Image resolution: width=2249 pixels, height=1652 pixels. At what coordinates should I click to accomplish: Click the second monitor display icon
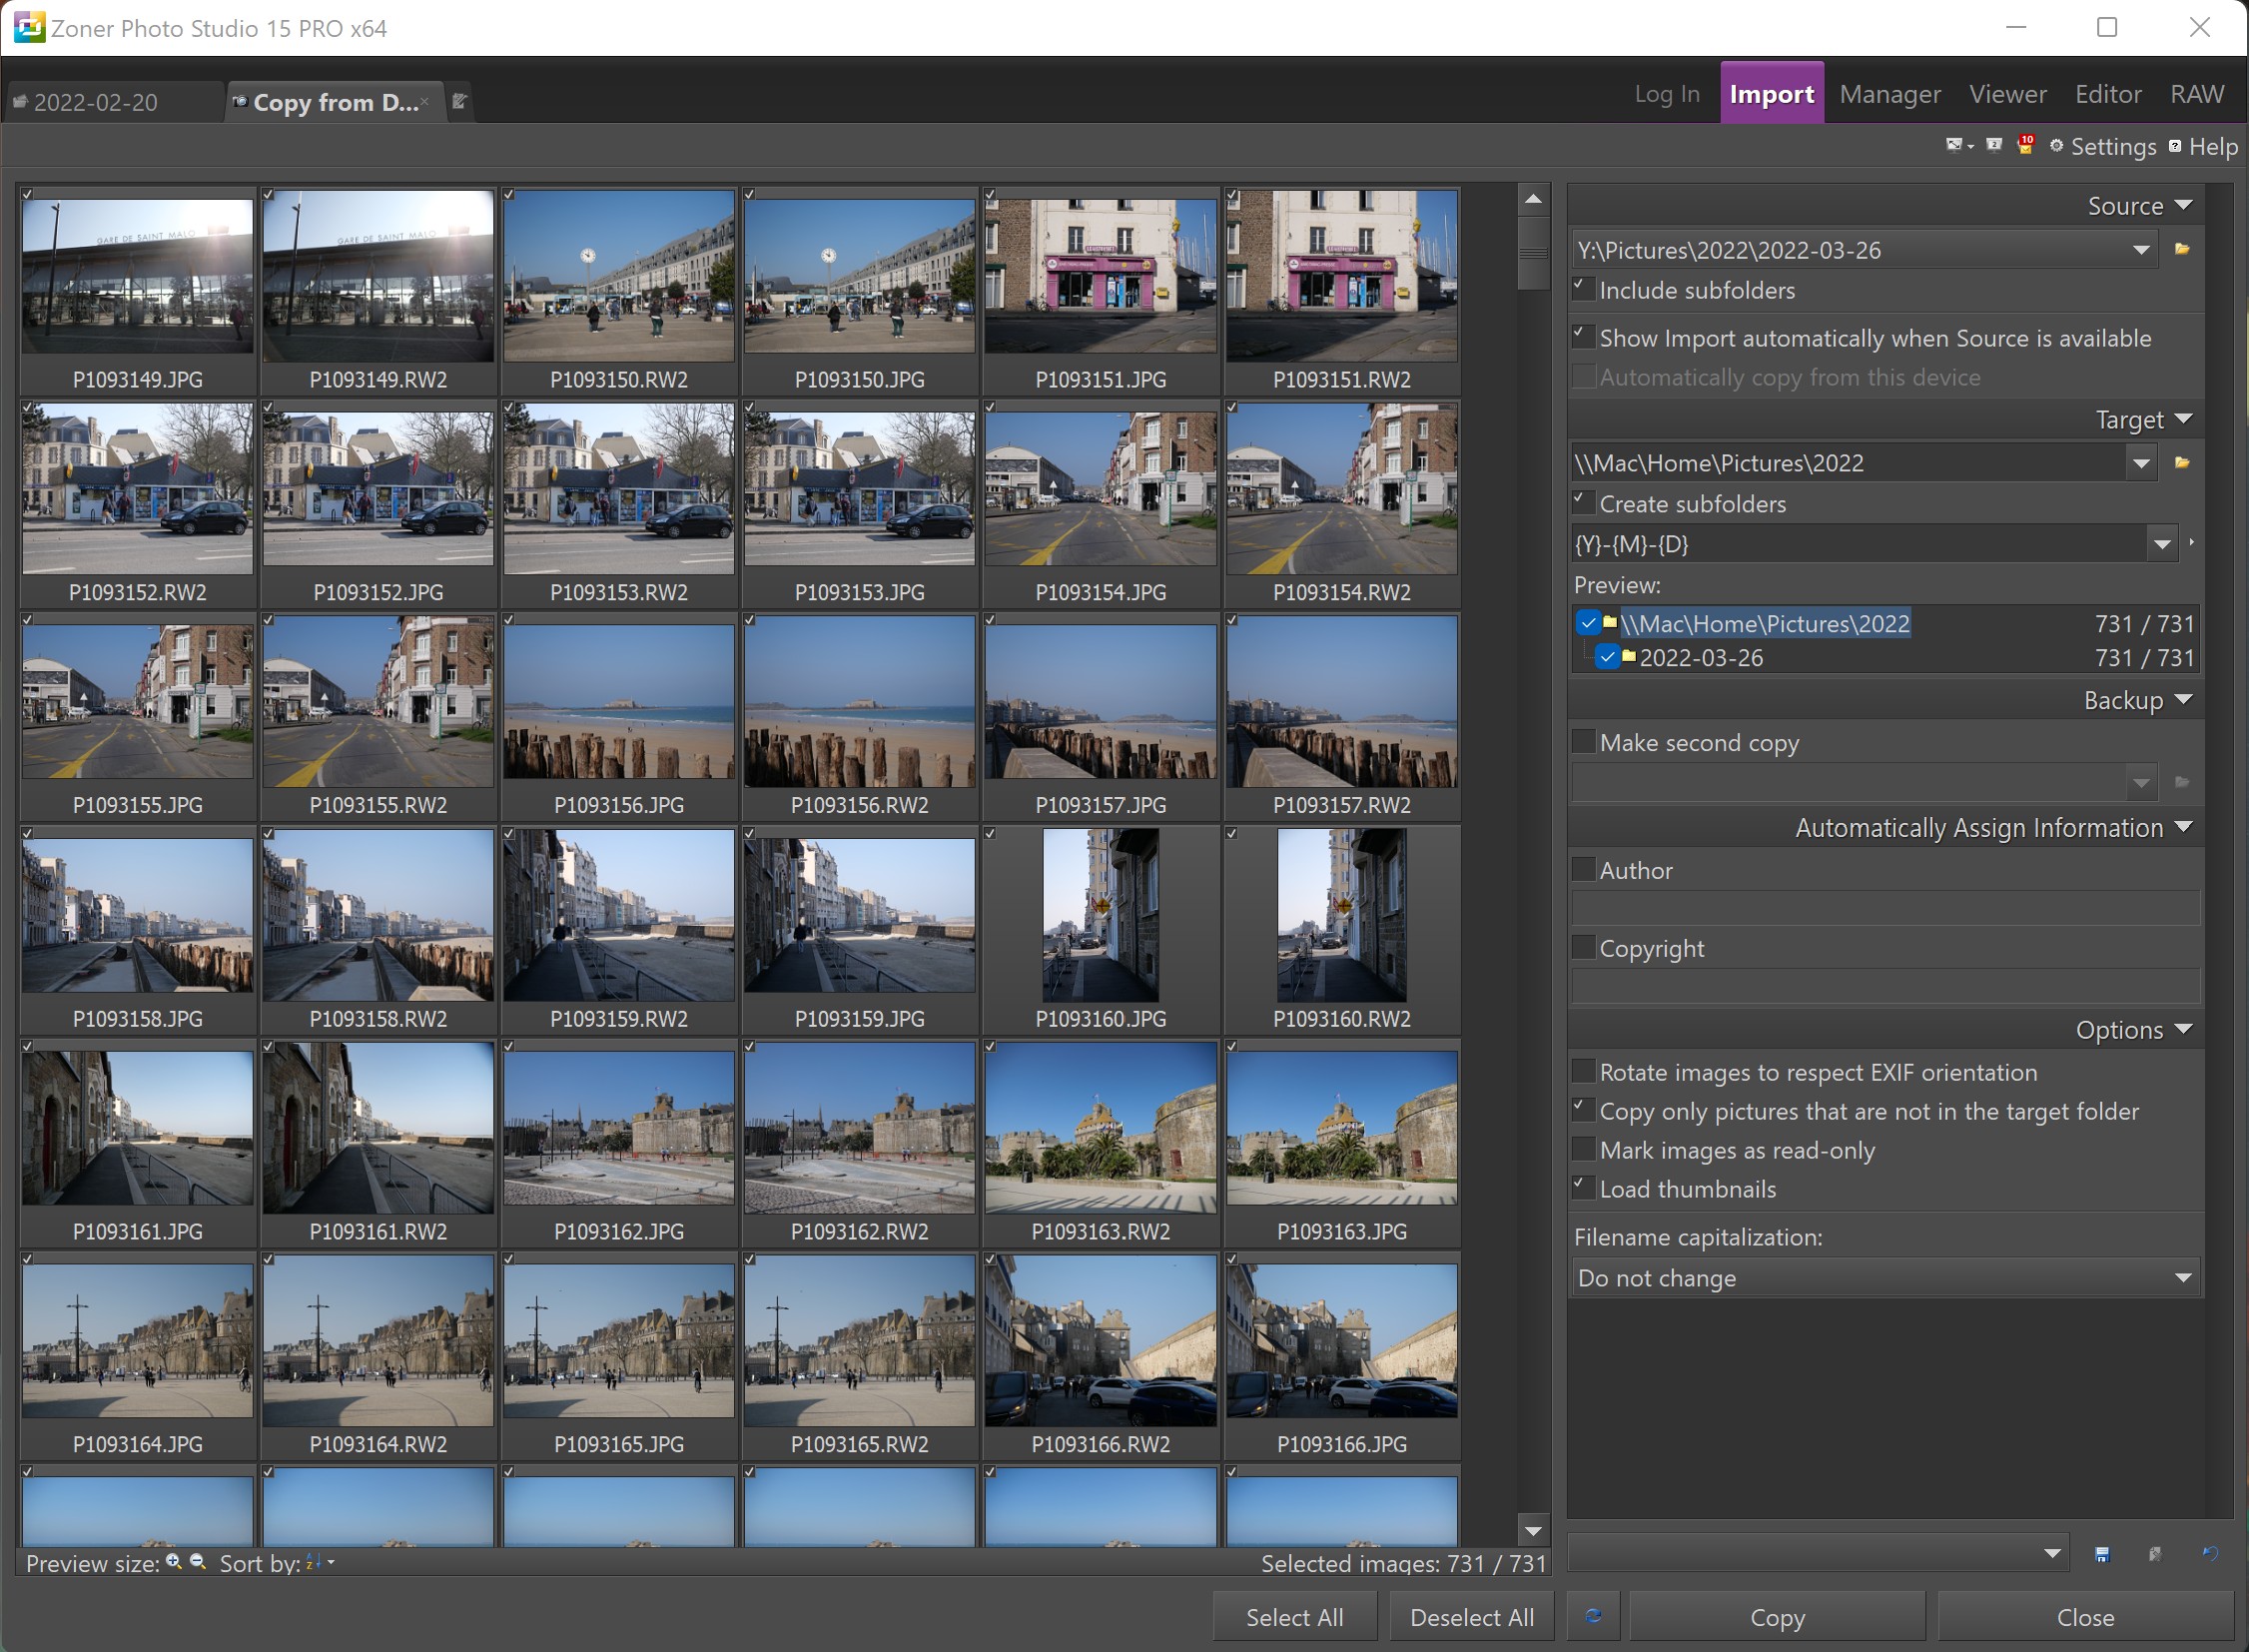(1994, 146)
